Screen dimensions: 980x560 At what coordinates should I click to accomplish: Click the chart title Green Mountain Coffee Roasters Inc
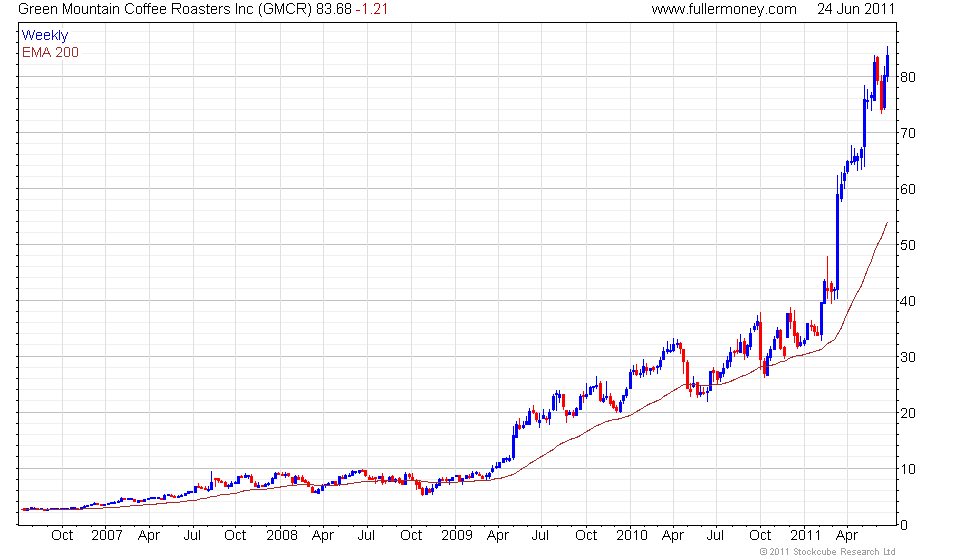pos(136,9)
